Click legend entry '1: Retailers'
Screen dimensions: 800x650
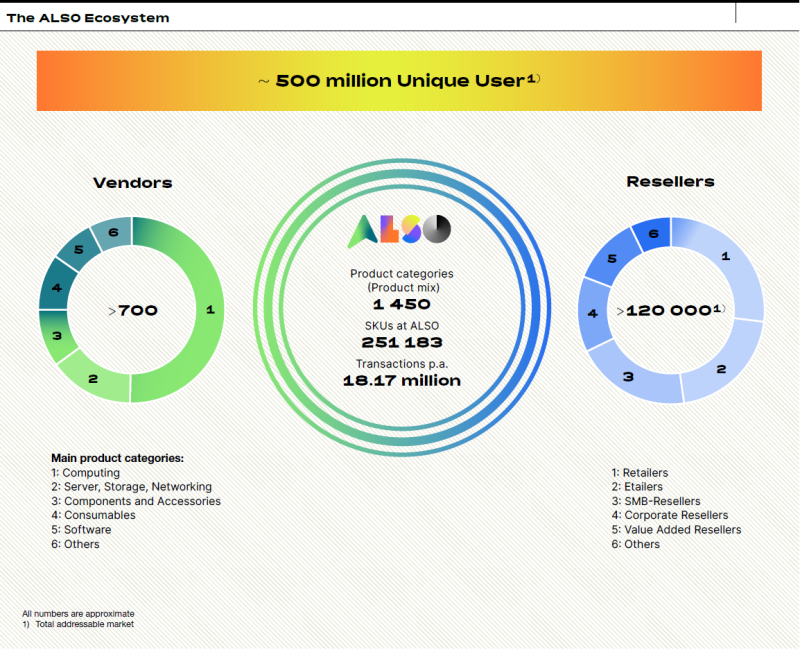tap(640, 473)
